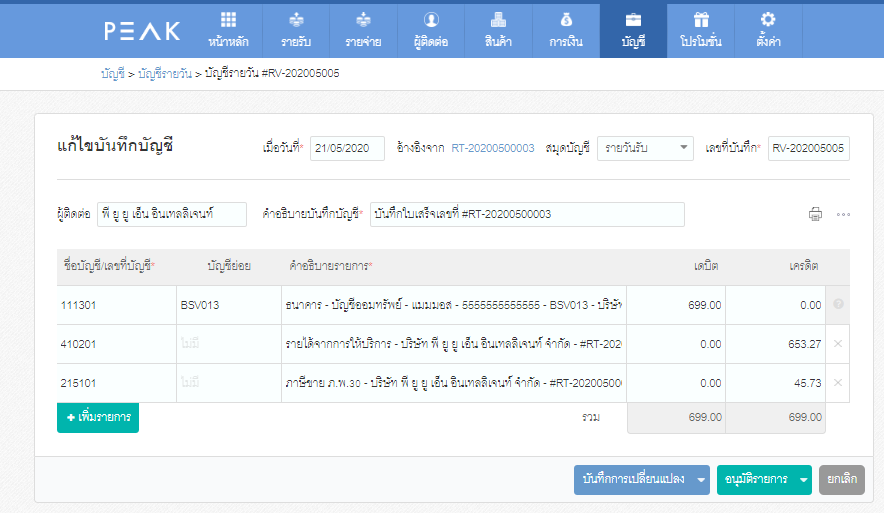Viewport: 884px width, 513px height.
Task: Click the เดบิต column header
Action: click(706, 266)
